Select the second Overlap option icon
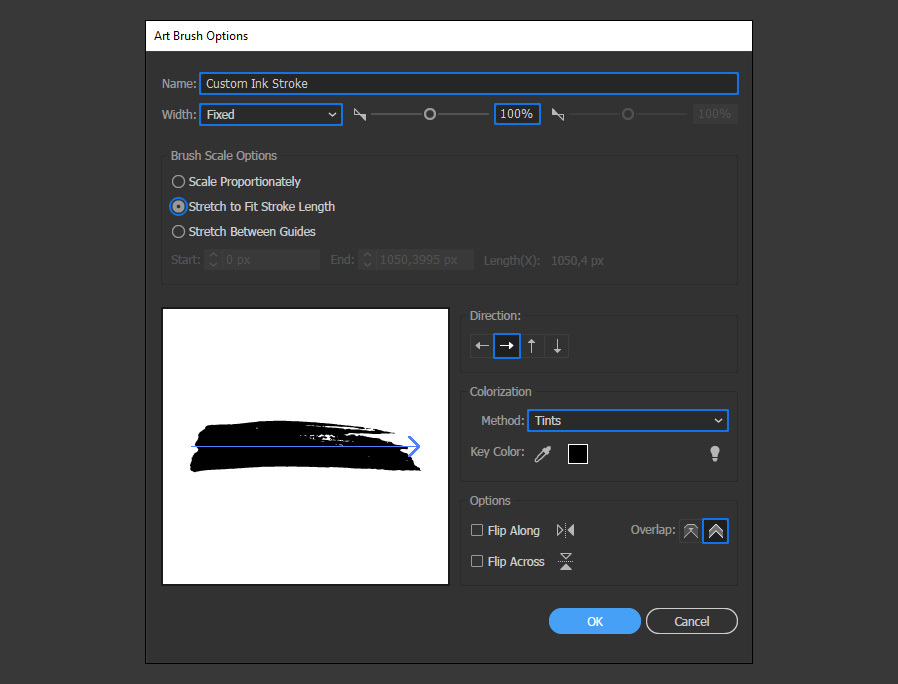The width and height of the screenshot is (898, 684). click(716, 531)
